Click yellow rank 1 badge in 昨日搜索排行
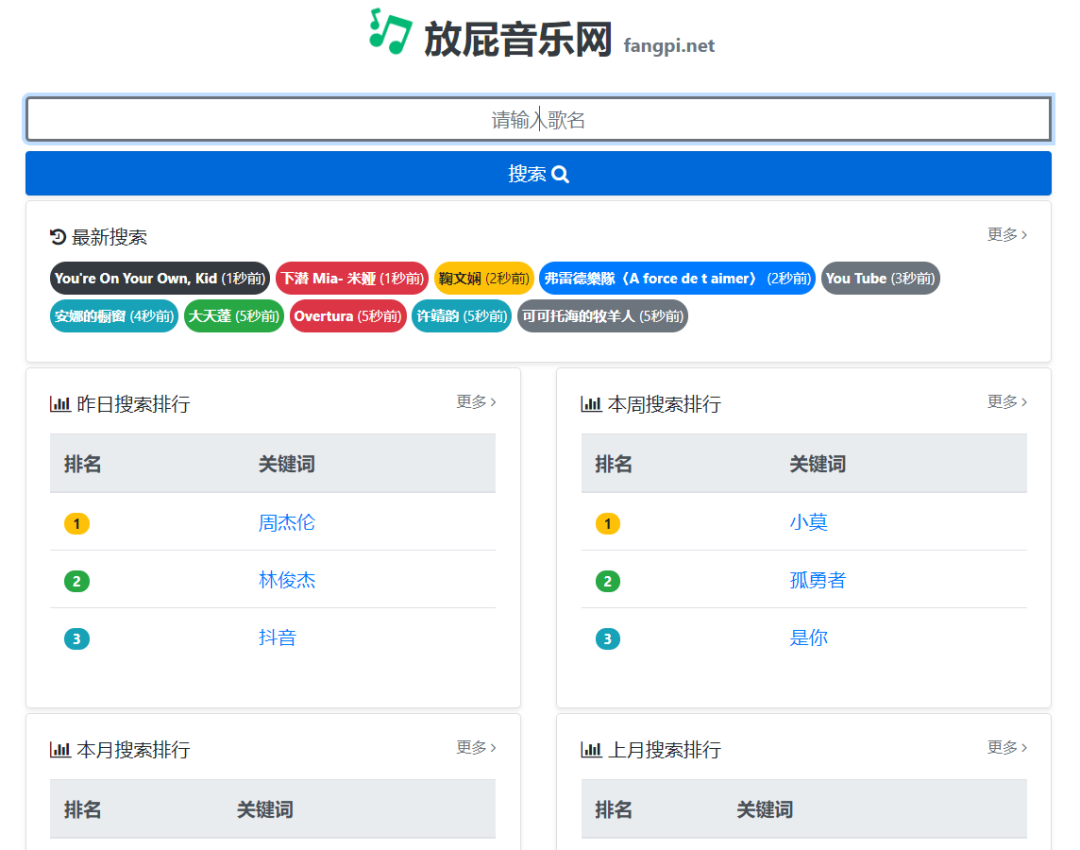Screen dimensions: 1080x850 tap(77, 523)
